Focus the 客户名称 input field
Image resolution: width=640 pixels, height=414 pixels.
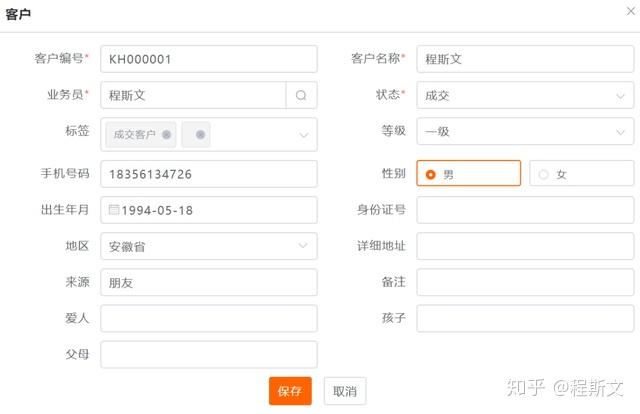click(x=525, y=59)
